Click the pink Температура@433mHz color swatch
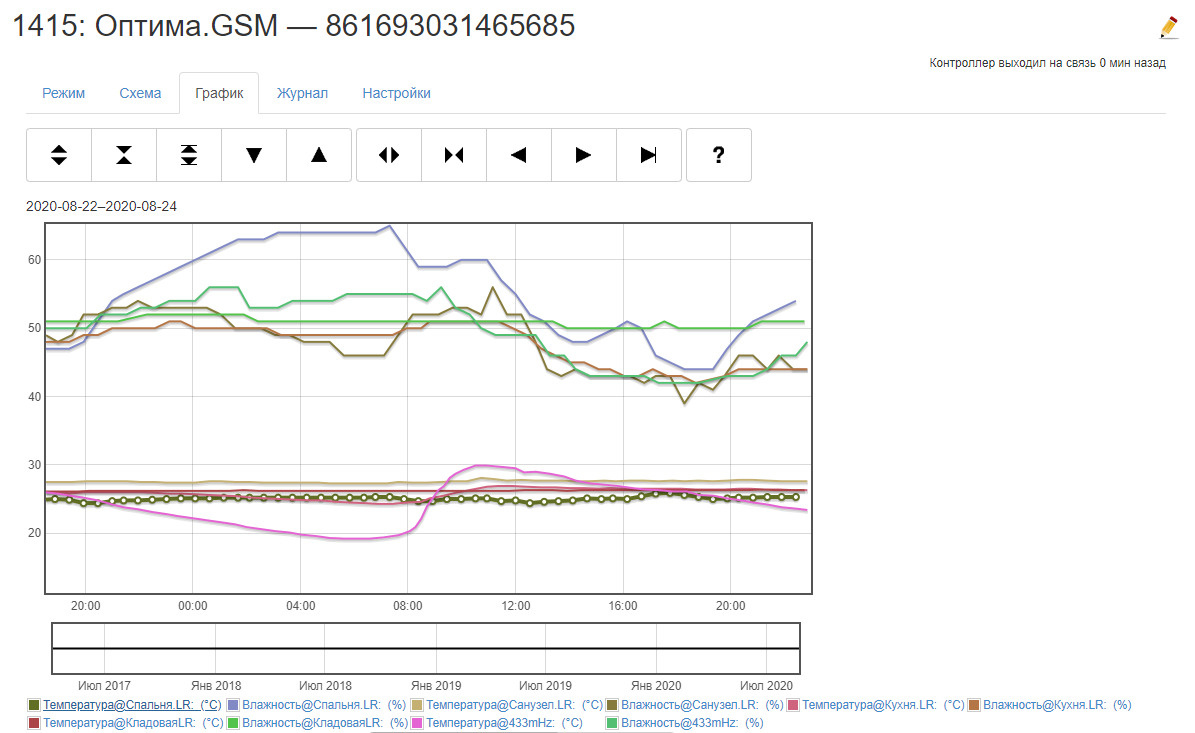Screen dimensions: 1195x733 417,722
